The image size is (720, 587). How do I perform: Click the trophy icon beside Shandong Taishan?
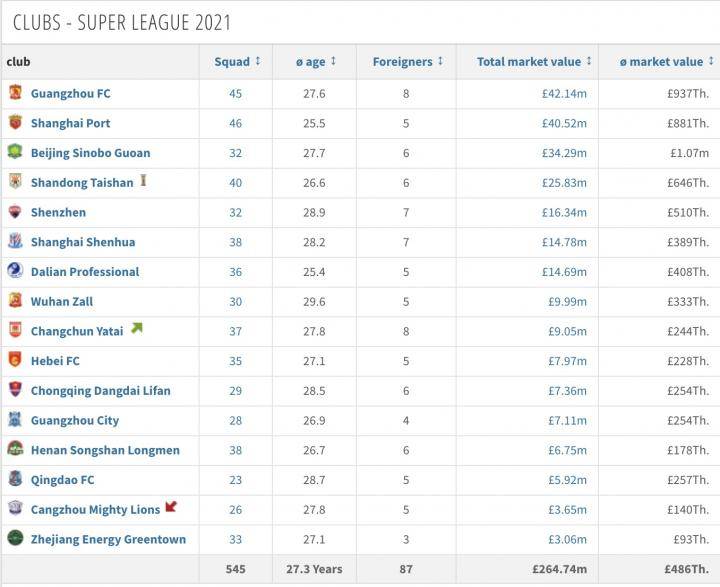[x=143, y=181]
